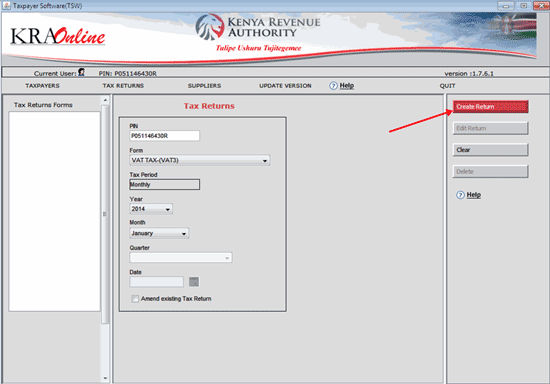Screen dimensions: 550x384
Task: Click the help question-mark icon in menu bar
Action: coord(333,86)
